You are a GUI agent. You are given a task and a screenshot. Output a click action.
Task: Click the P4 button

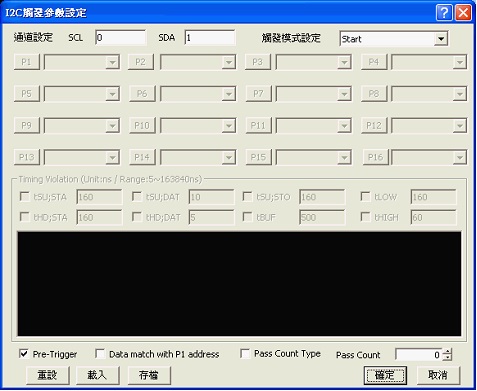click(374, 62)
